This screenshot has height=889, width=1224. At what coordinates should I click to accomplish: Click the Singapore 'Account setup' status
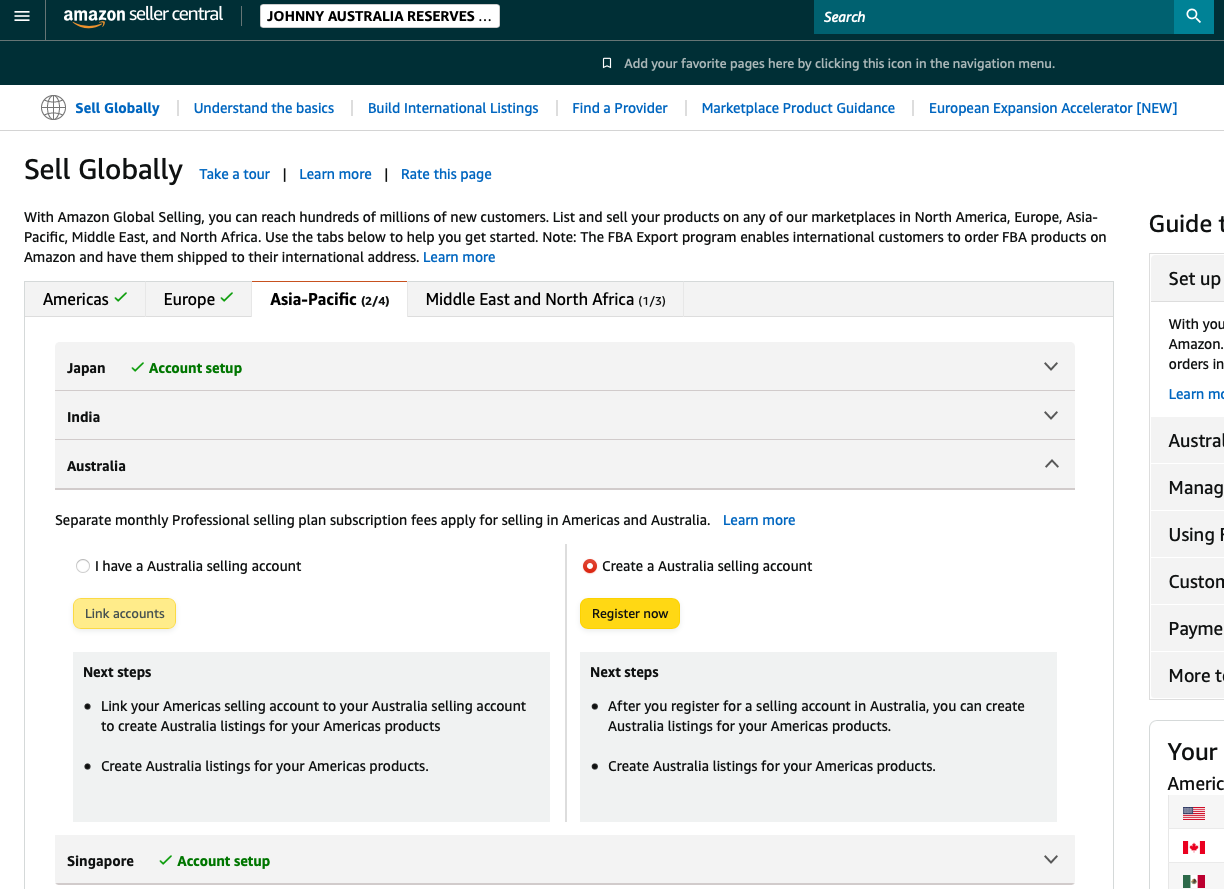click(215, 861)
